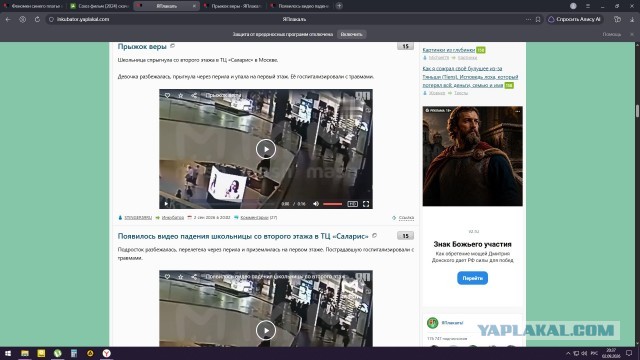The width and height of the screenshot is (640, 360).
Task: Click rating 15 of second post
Action: click(405, 236)
